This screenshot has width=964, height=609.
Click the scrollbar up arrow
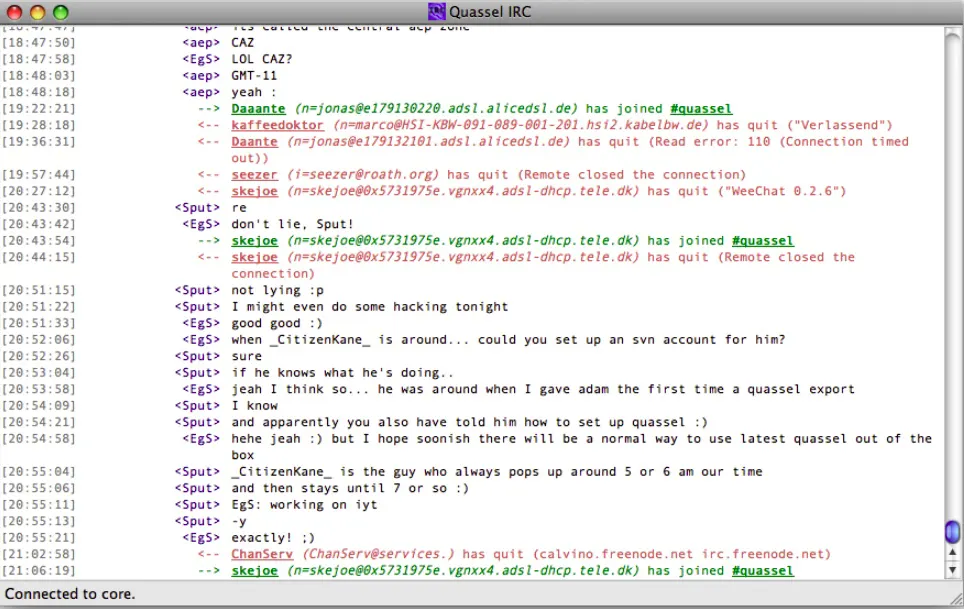pyautogui.click(x=952, y=552)
